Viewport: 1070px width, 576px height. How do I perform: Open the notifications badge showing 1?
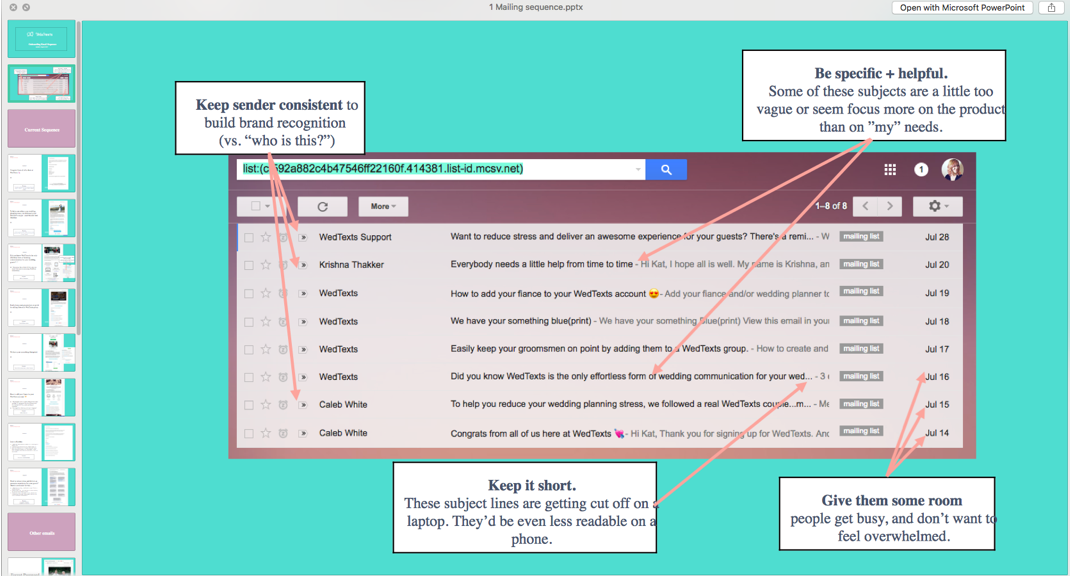pos(921,170)
